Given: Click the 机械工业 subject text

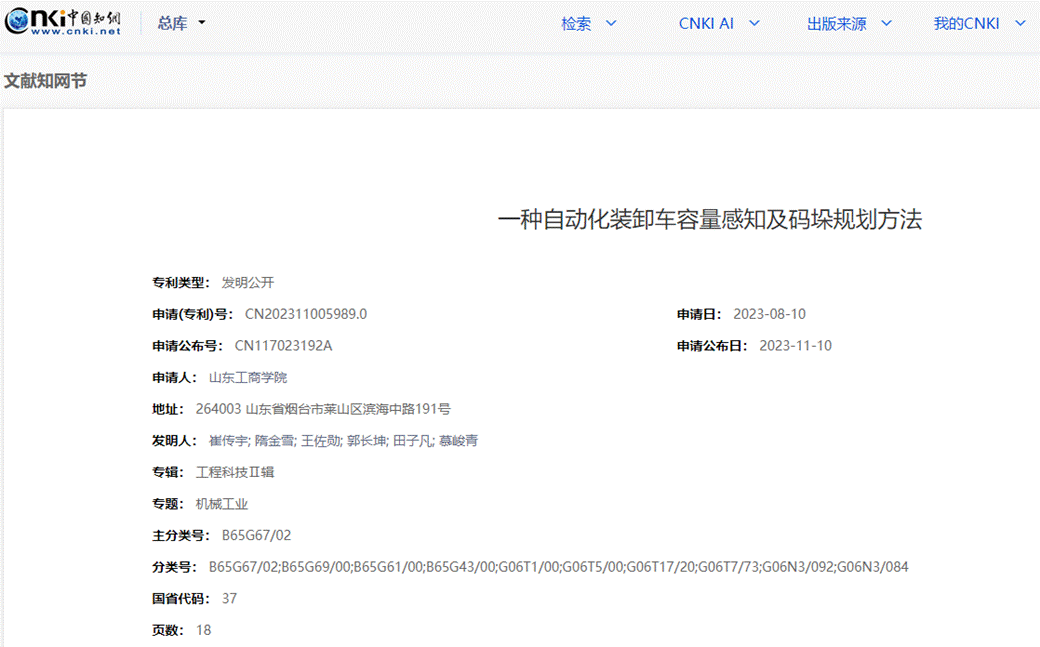Looking at the screenshot, I should click(221, 504).
